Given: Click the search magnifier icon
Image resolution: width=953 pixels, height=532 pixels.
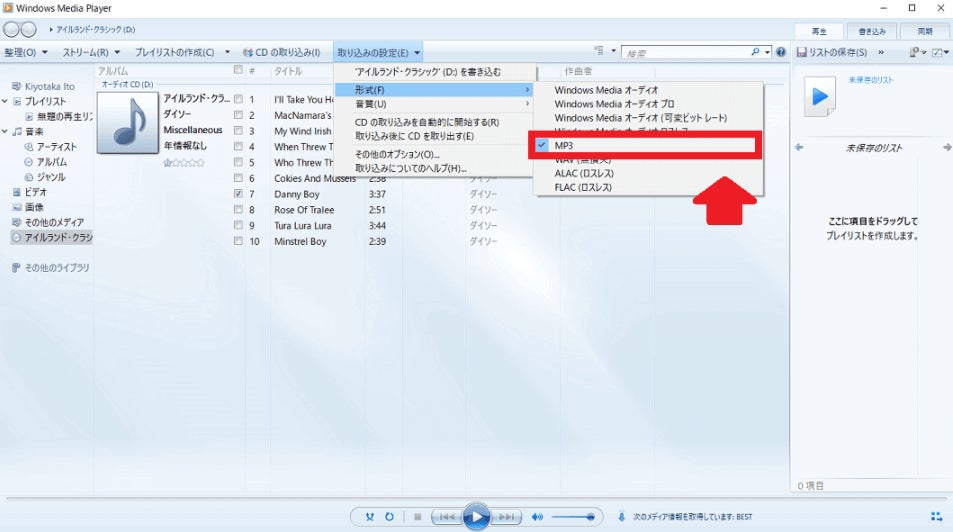Looking at the screenshot, I should (x=755, y=52).
